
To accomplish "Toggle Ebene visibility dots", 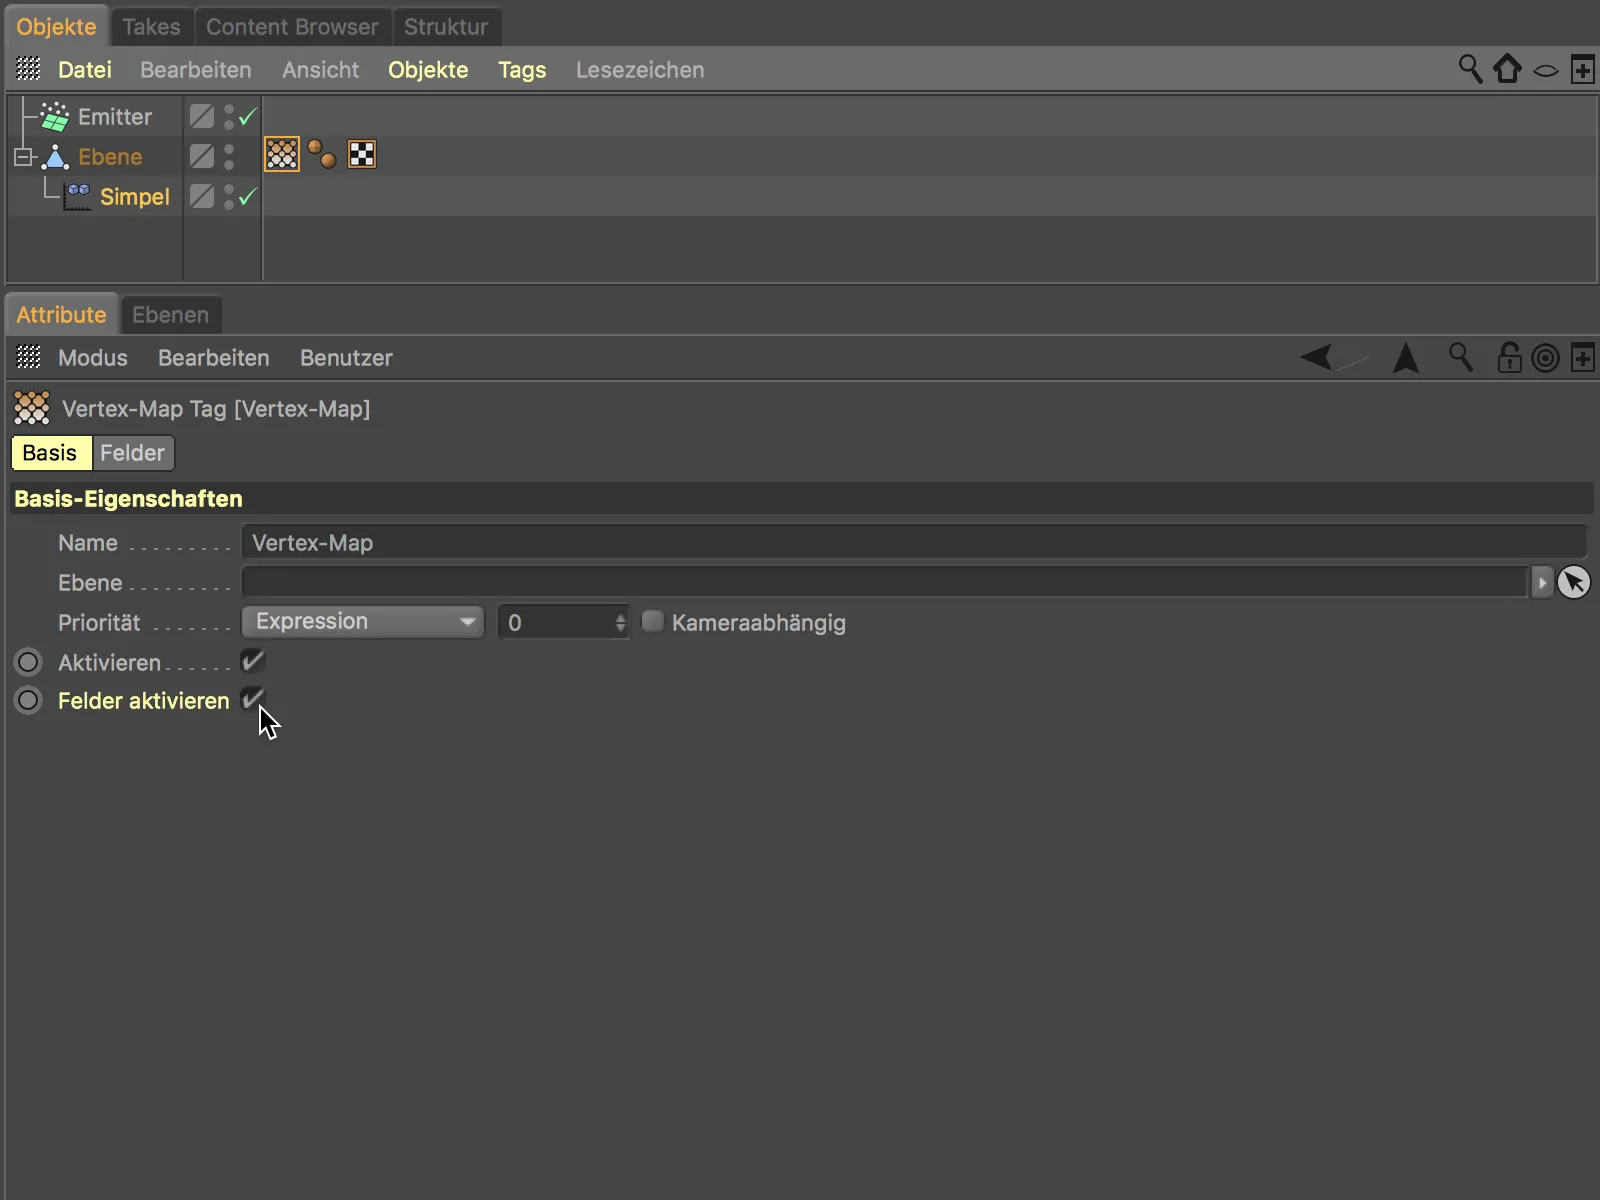I will [229, 157].
